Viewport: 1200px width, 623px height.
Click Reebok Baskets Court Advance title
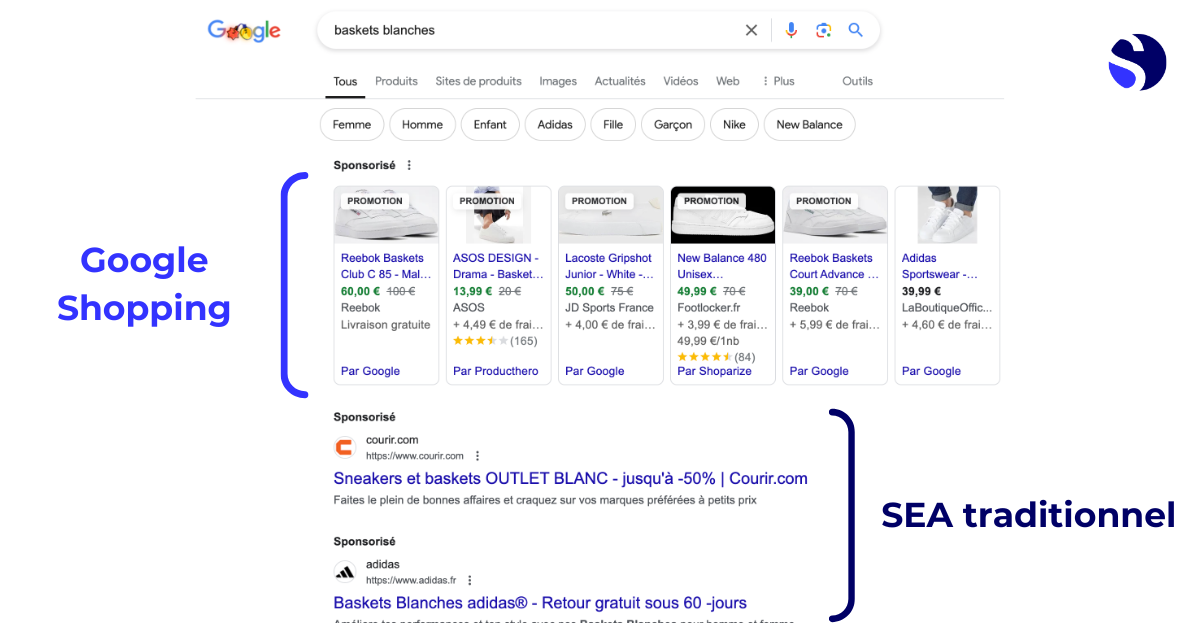(833, 266)
